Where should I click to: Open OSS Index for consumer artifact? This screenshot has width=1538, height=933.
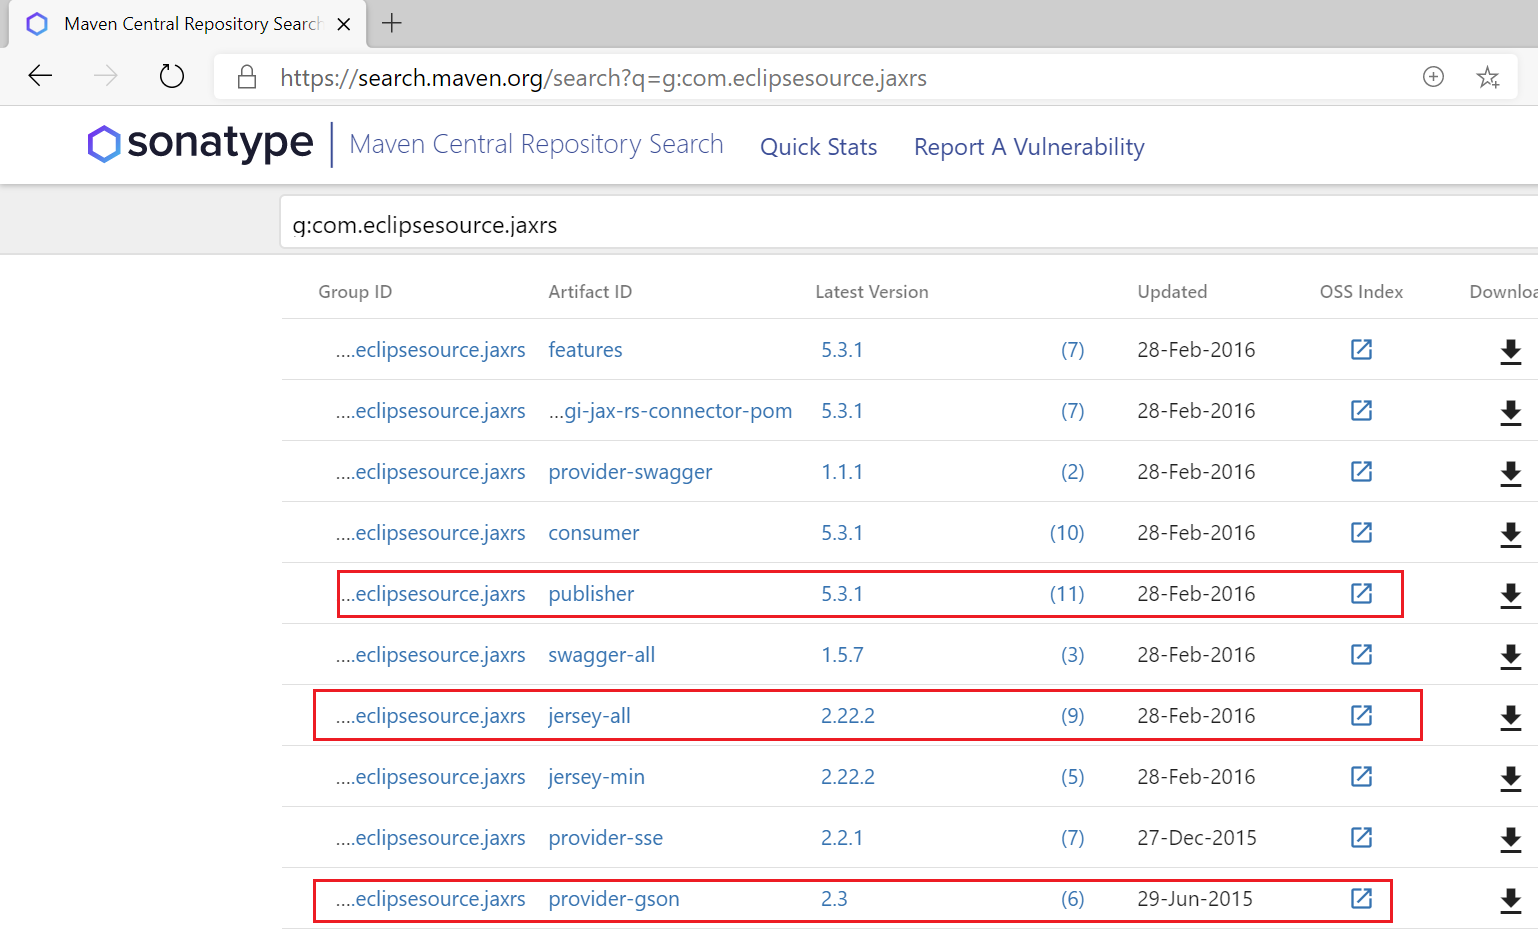[x=1361, y=532]
